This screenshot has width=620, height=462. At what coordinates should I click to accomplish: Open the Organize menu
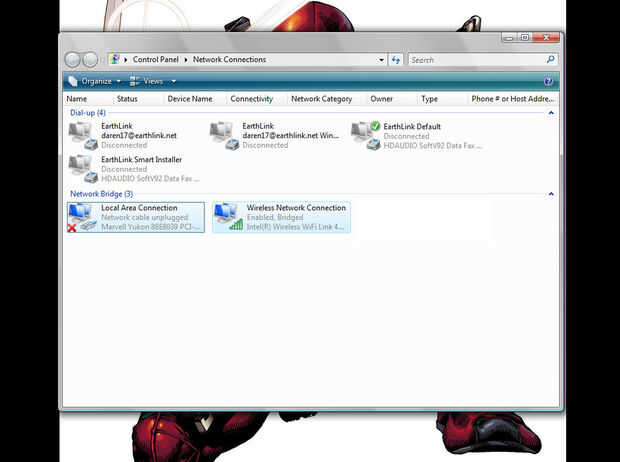(95, 81)
